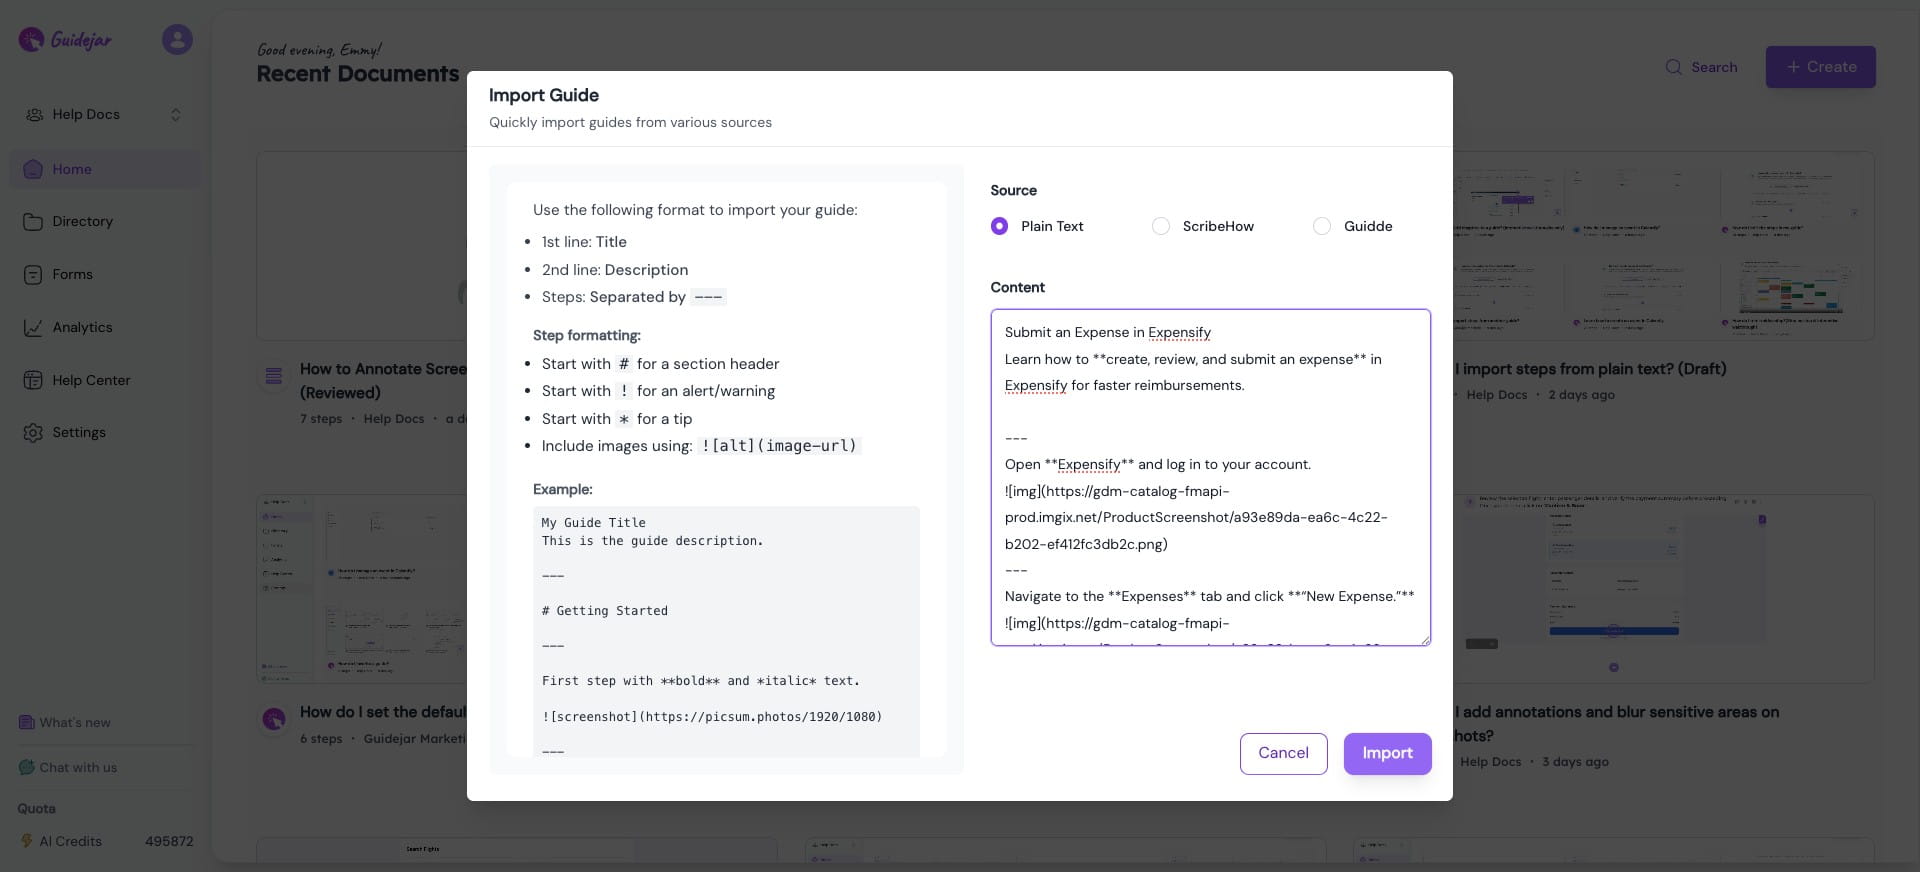Click the Search magnifier icon
1920x872 pixels.
pos(1673,67)
